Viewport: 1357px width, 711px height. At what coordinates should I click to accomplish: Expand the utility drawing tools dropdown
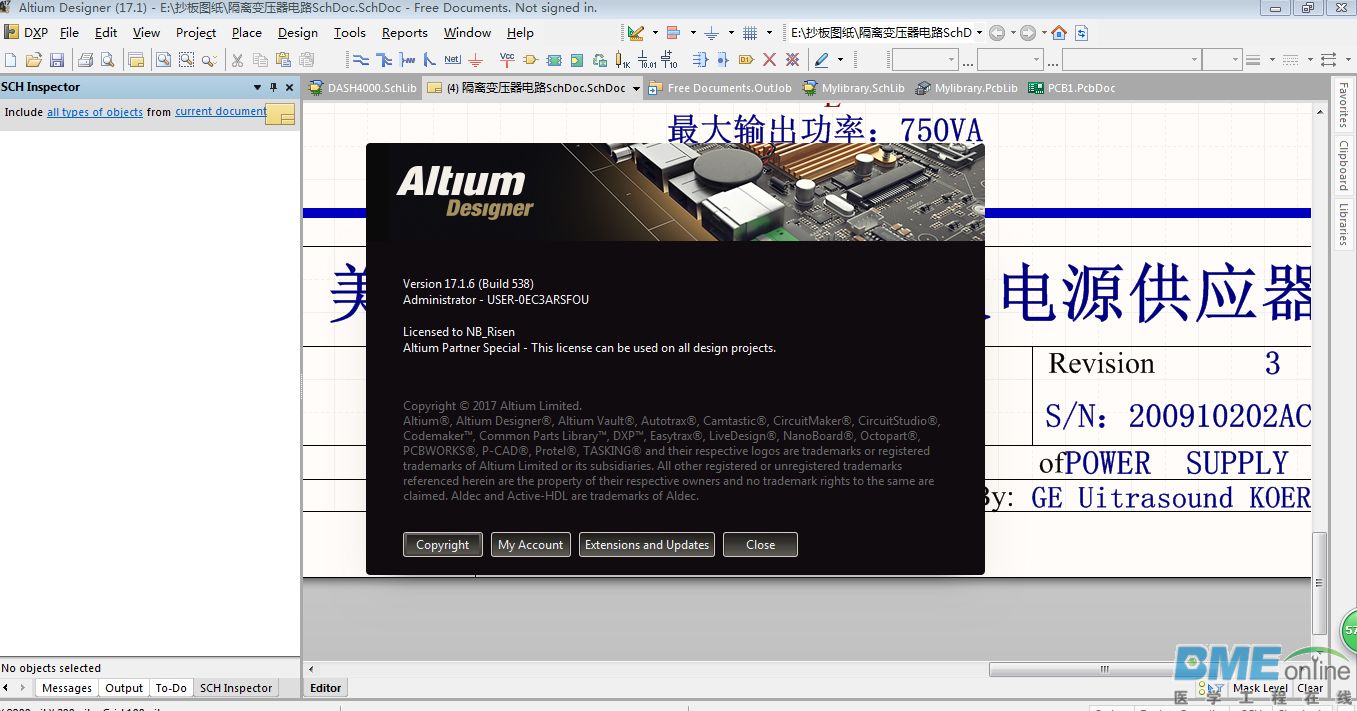[655, 32]
